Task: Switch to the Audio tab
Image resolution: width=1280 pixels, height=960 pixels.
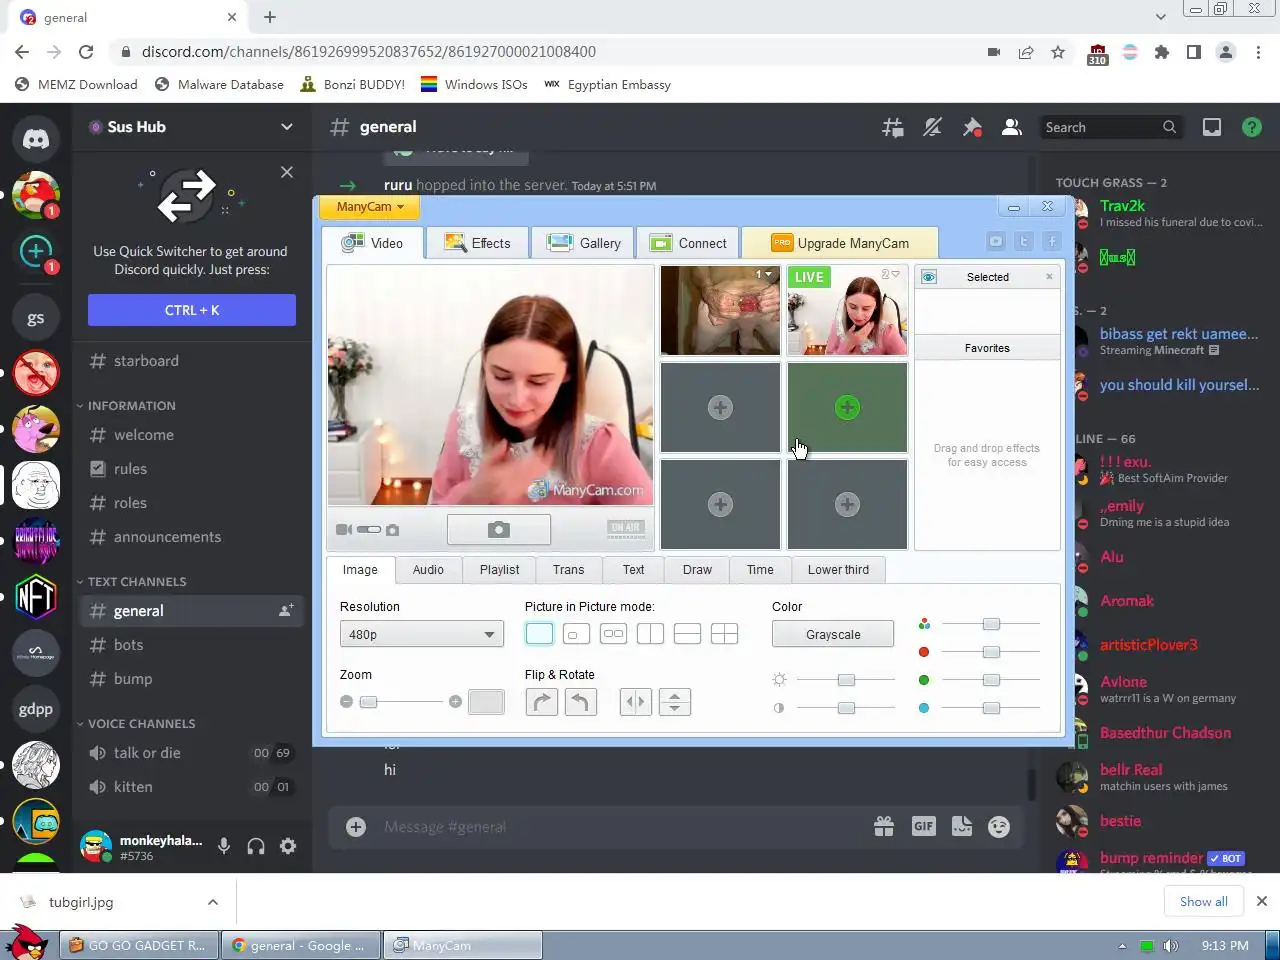Action: (x=428, y=570)
